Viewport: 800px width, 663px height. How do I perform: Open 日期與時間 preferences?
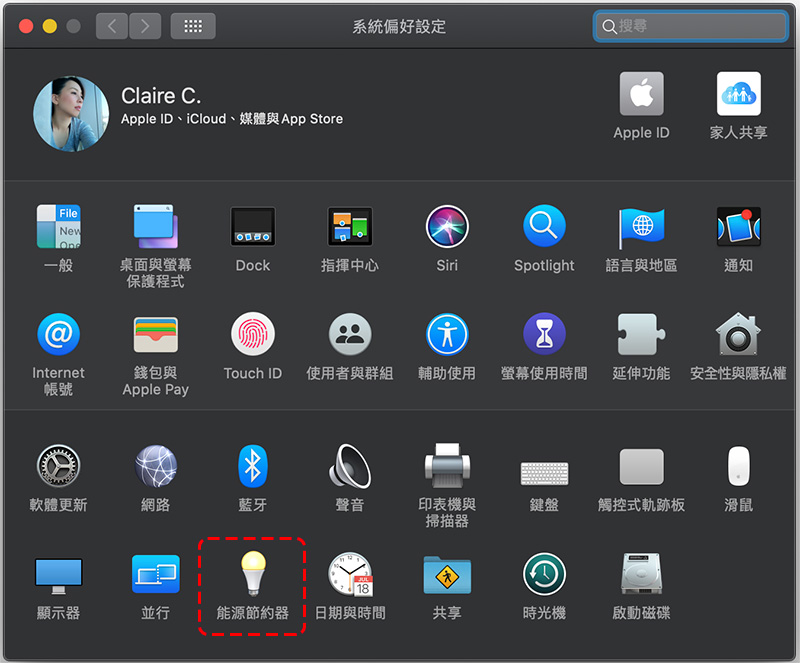(x=351, y=574)
